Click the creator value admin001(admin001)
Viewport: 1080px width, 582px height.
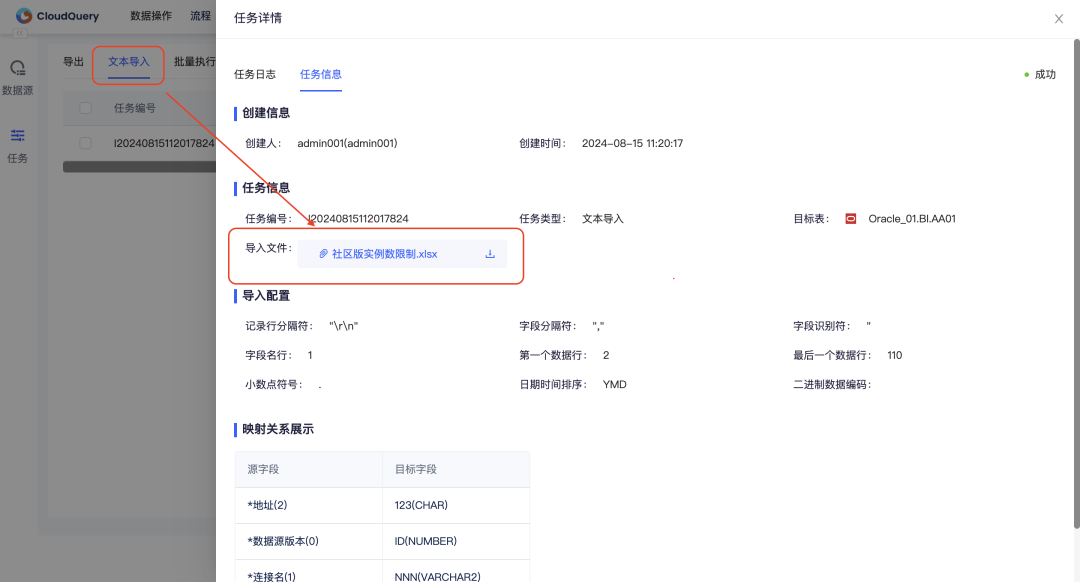pyautogui.click(x=347, y=143)
